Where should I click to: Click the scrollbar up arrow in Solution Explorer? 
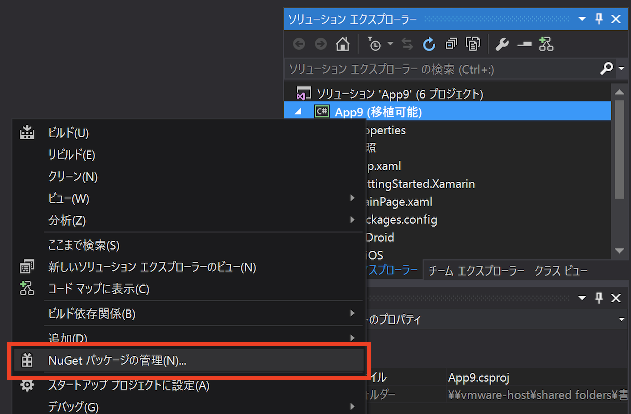point(619,92)
